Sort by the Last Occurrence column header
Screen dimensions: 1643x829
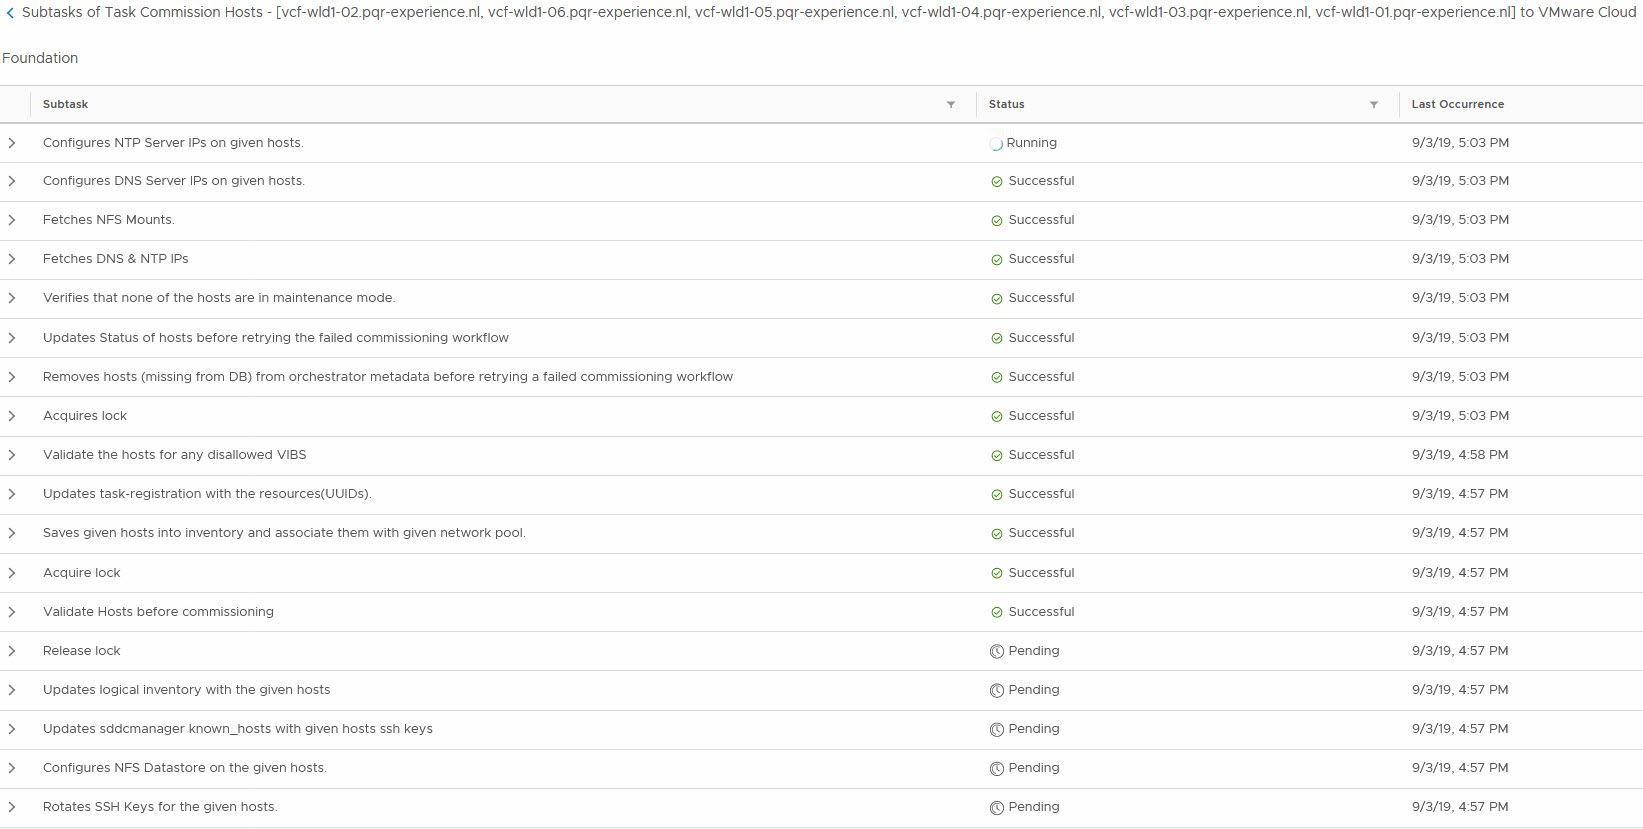coord(1457,104)
